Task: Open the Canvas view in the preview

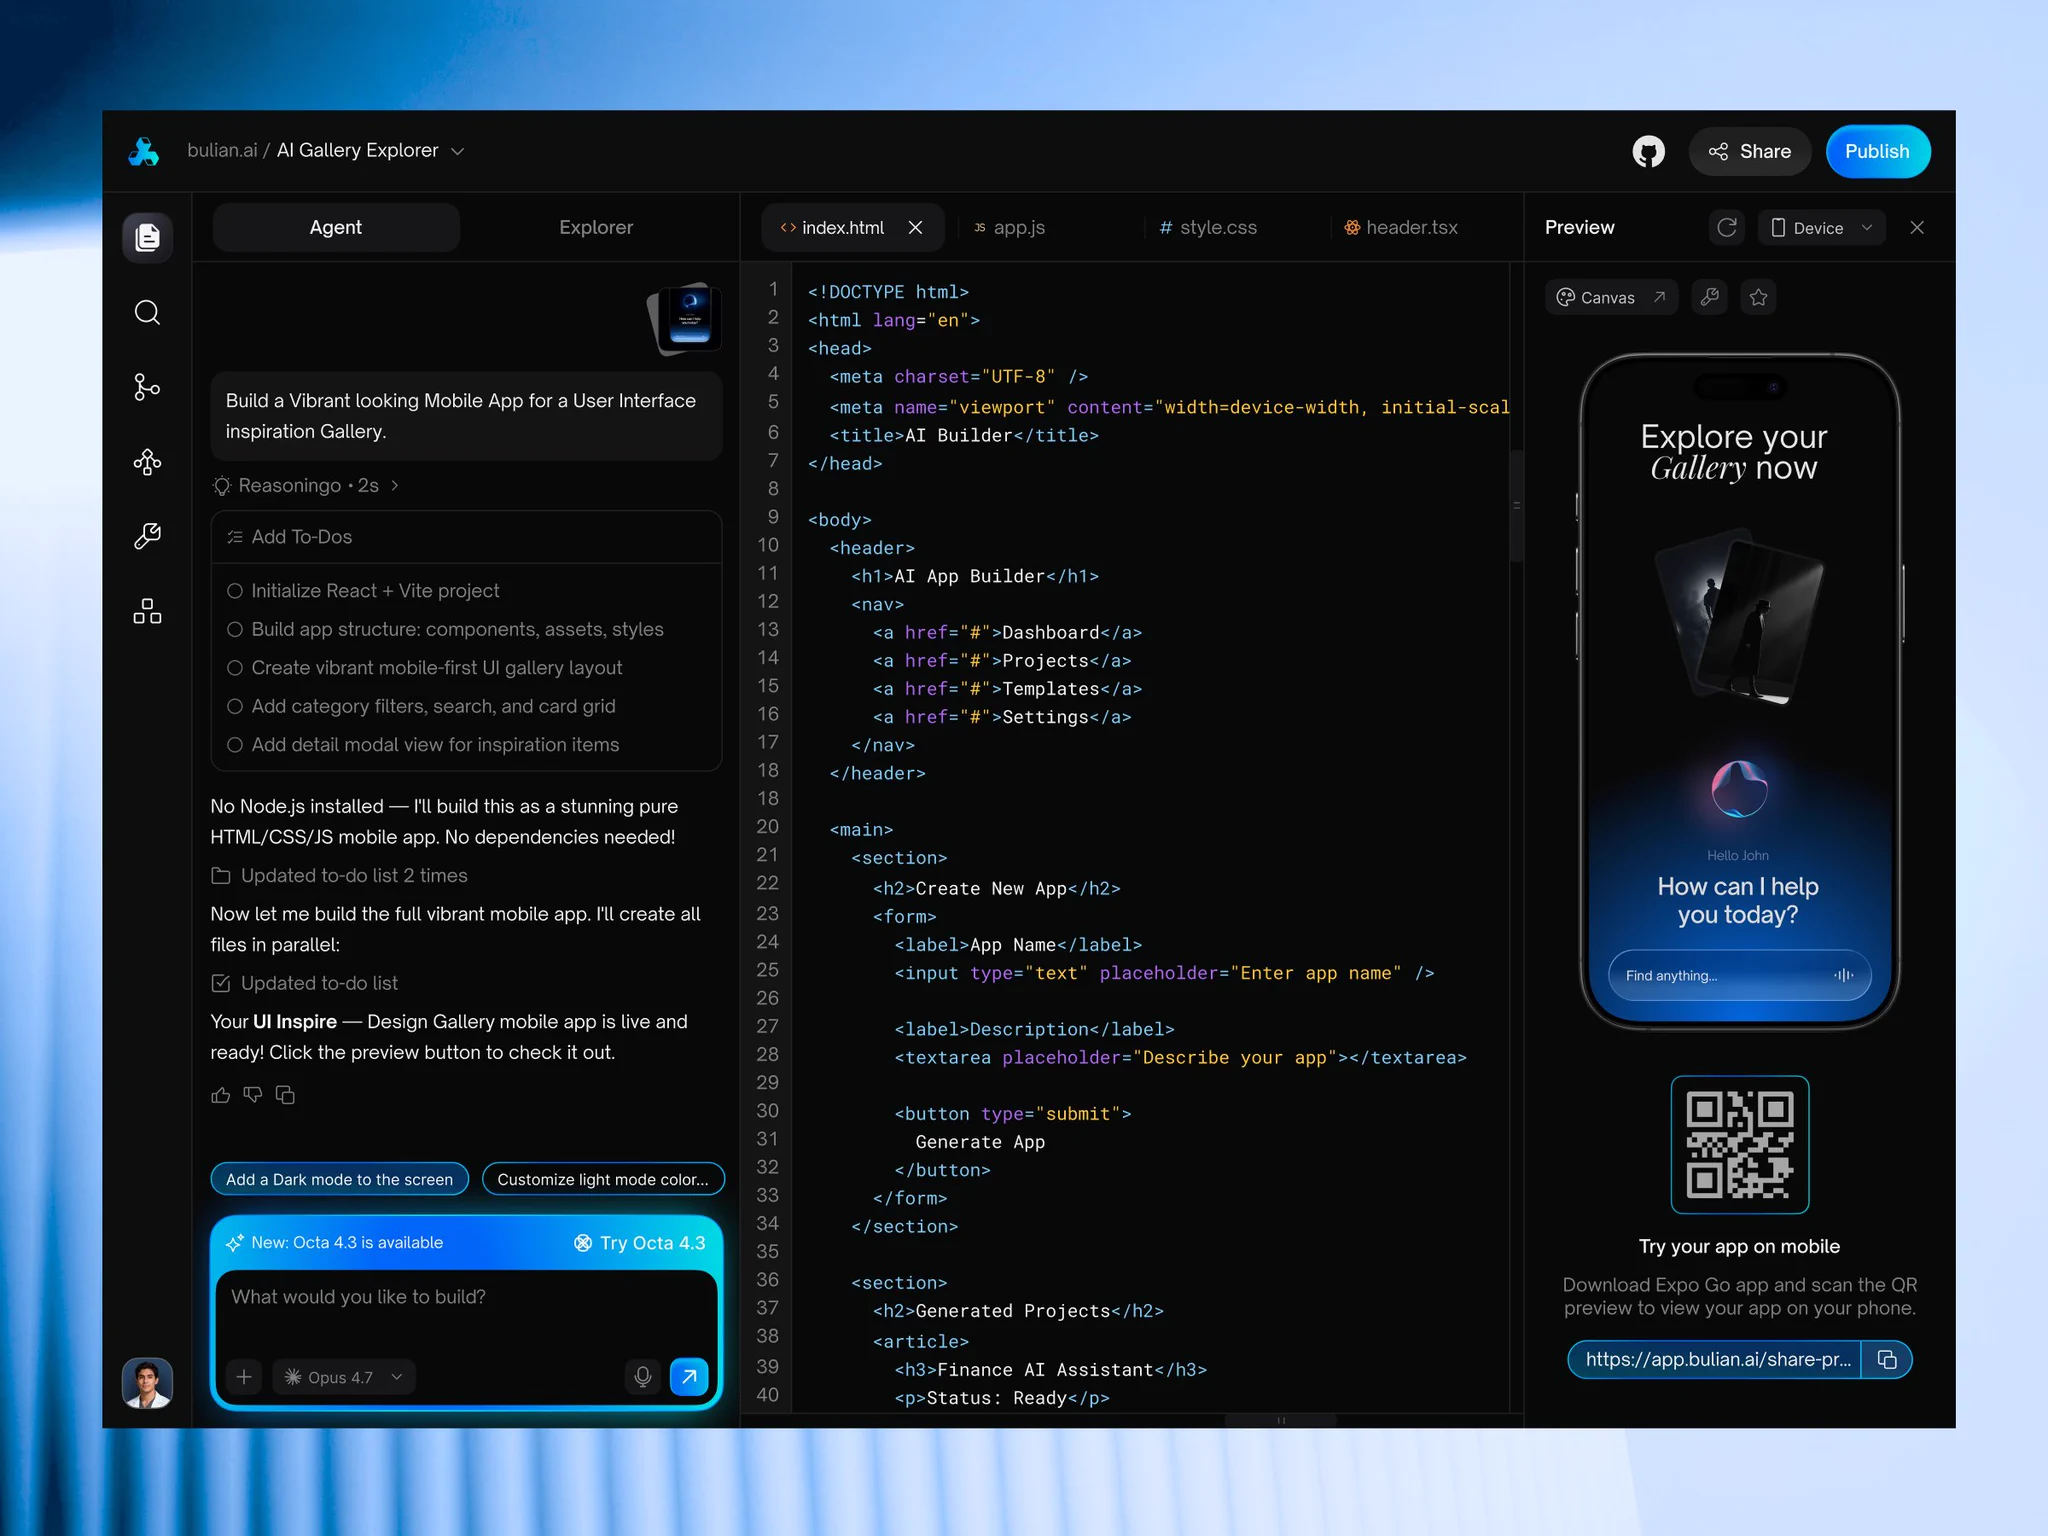Action: tap(1611, 297)
